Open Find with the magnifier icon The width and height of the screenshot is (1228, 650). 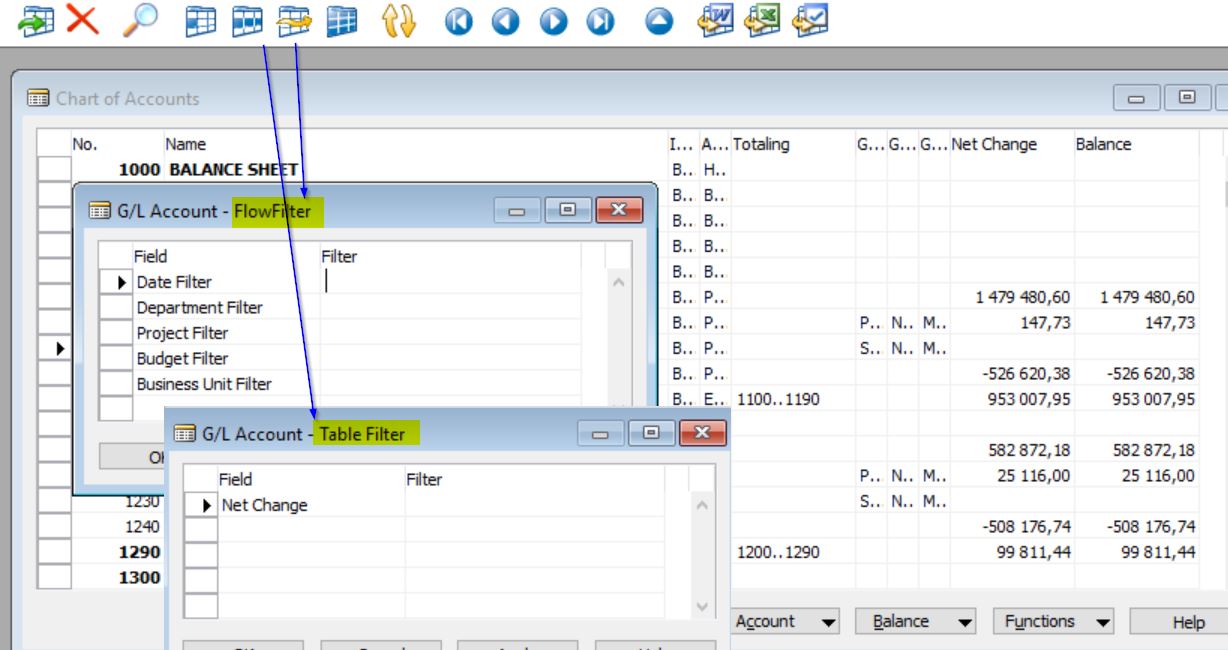(139, 21)
